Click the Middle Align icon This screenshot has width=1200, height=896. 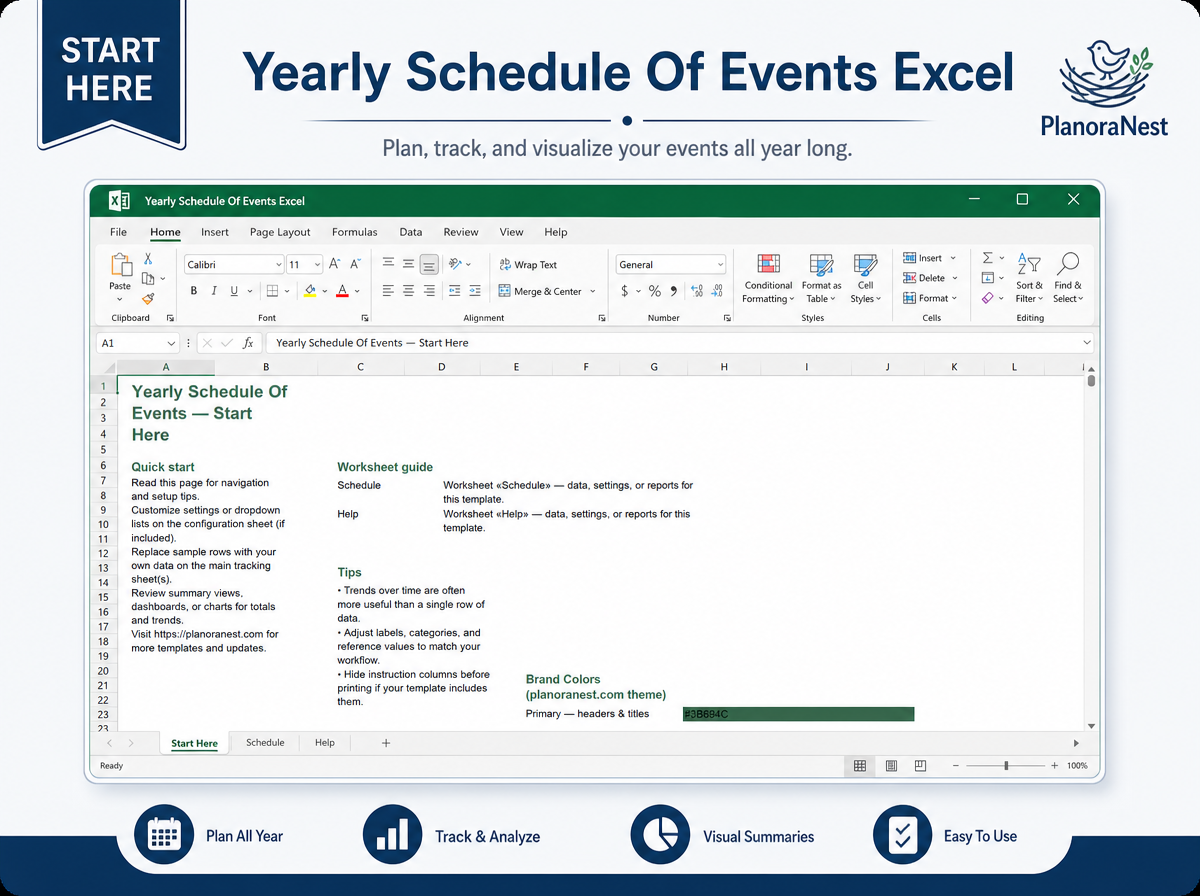click(x=408, y=264)
